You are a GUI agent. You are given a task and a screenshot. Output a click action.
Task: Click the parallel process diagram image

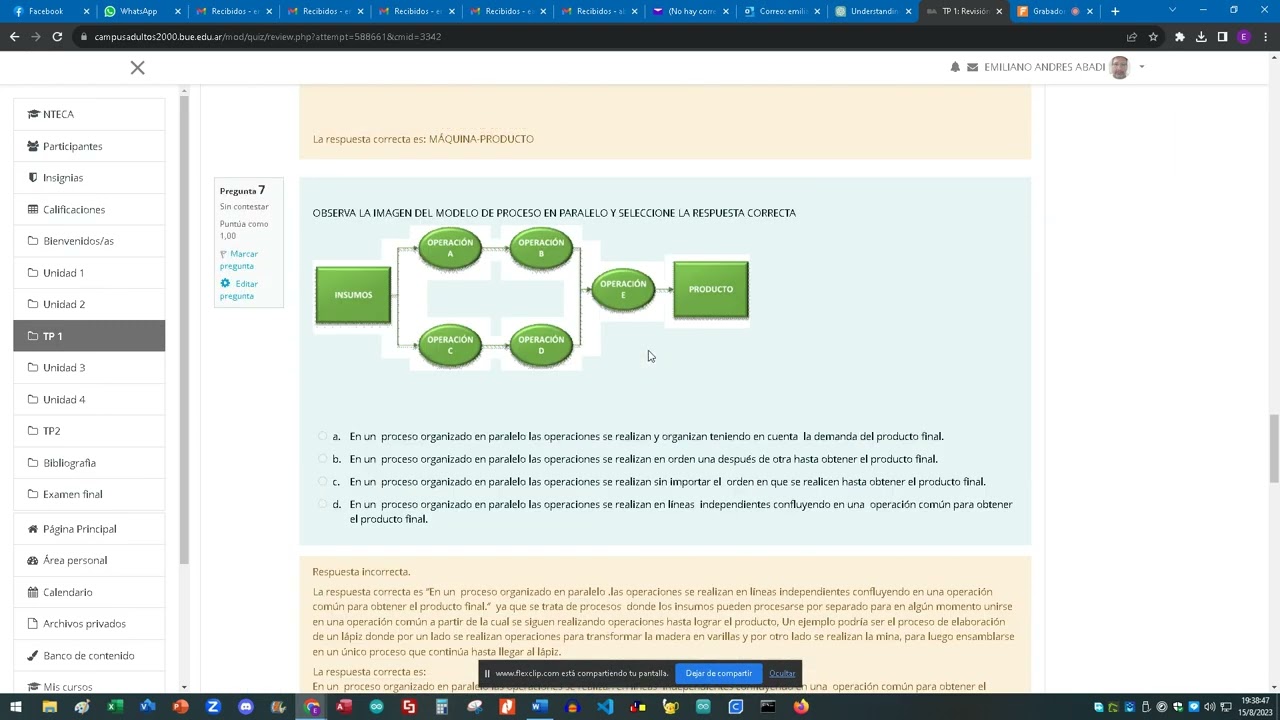click(532, 297)
